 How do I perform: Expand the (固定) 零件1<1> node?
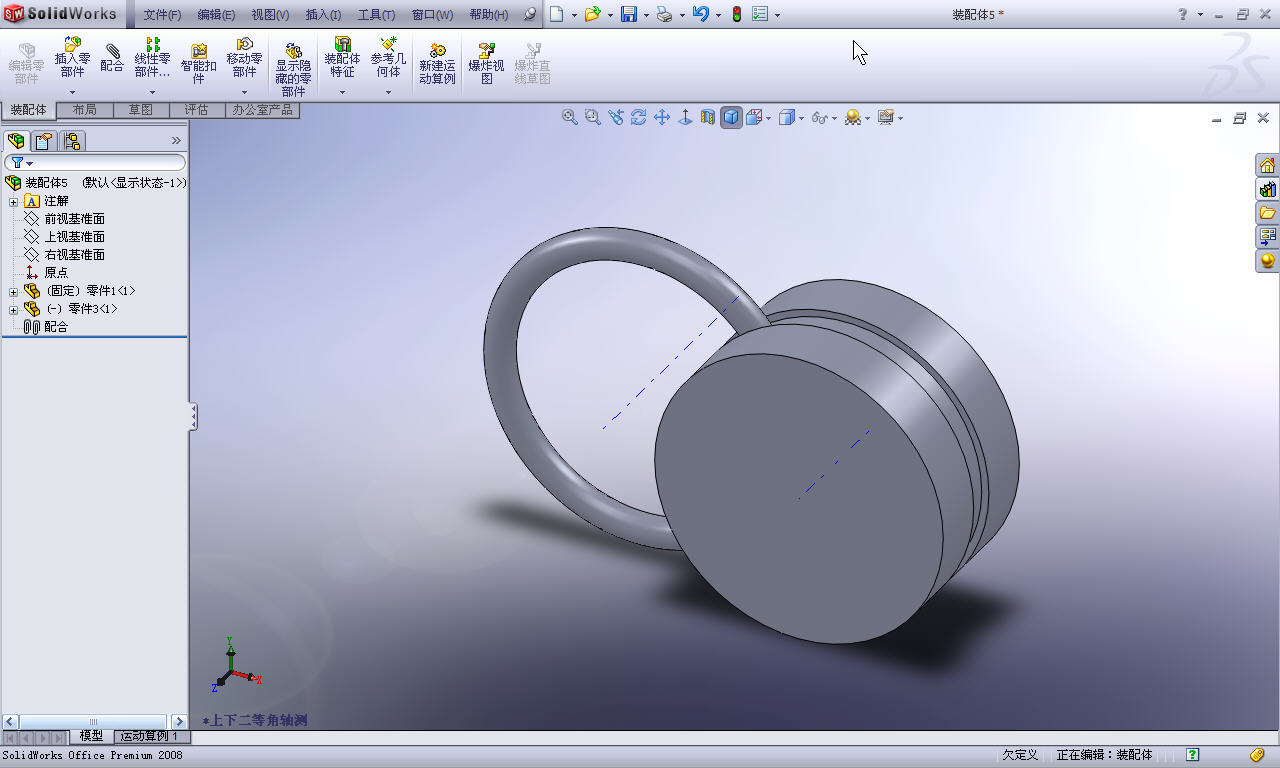(x=13, y=291)
